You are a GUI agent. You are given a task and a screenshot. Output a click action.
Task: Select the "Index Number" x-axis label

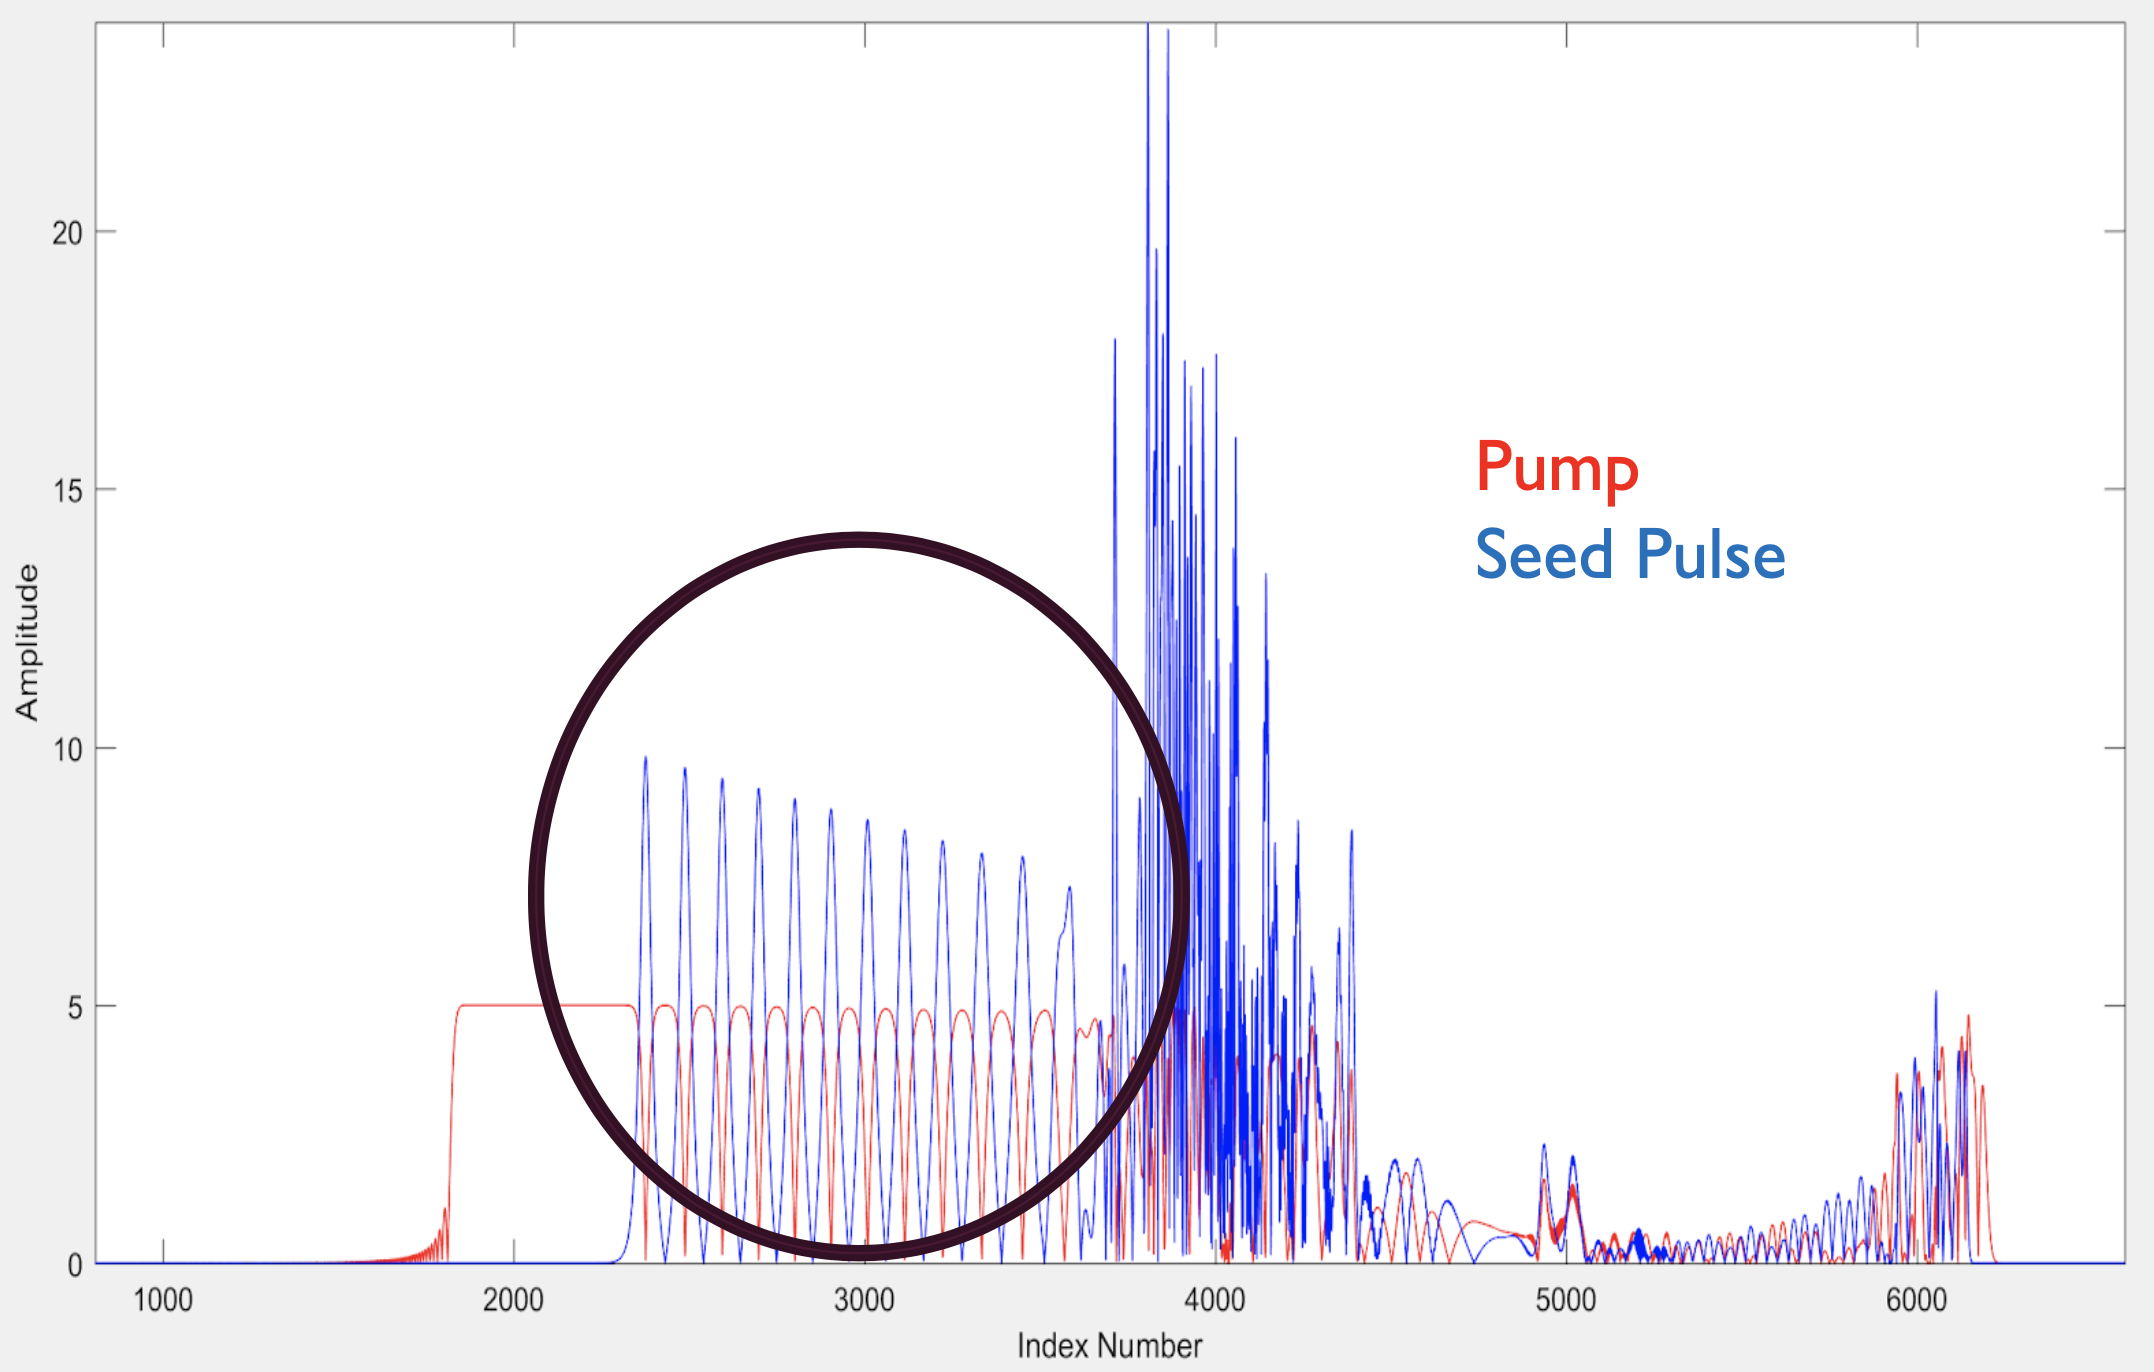click(x=1109, y=1346)
